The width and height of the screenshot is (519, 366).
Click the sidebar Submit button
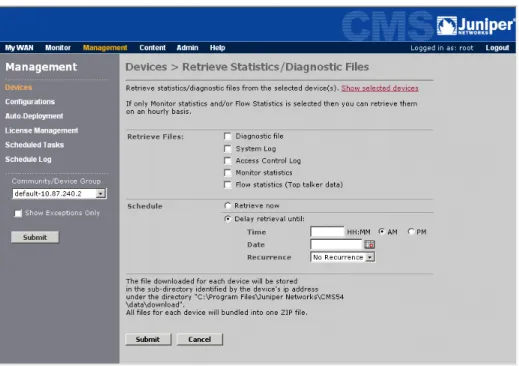35,237
